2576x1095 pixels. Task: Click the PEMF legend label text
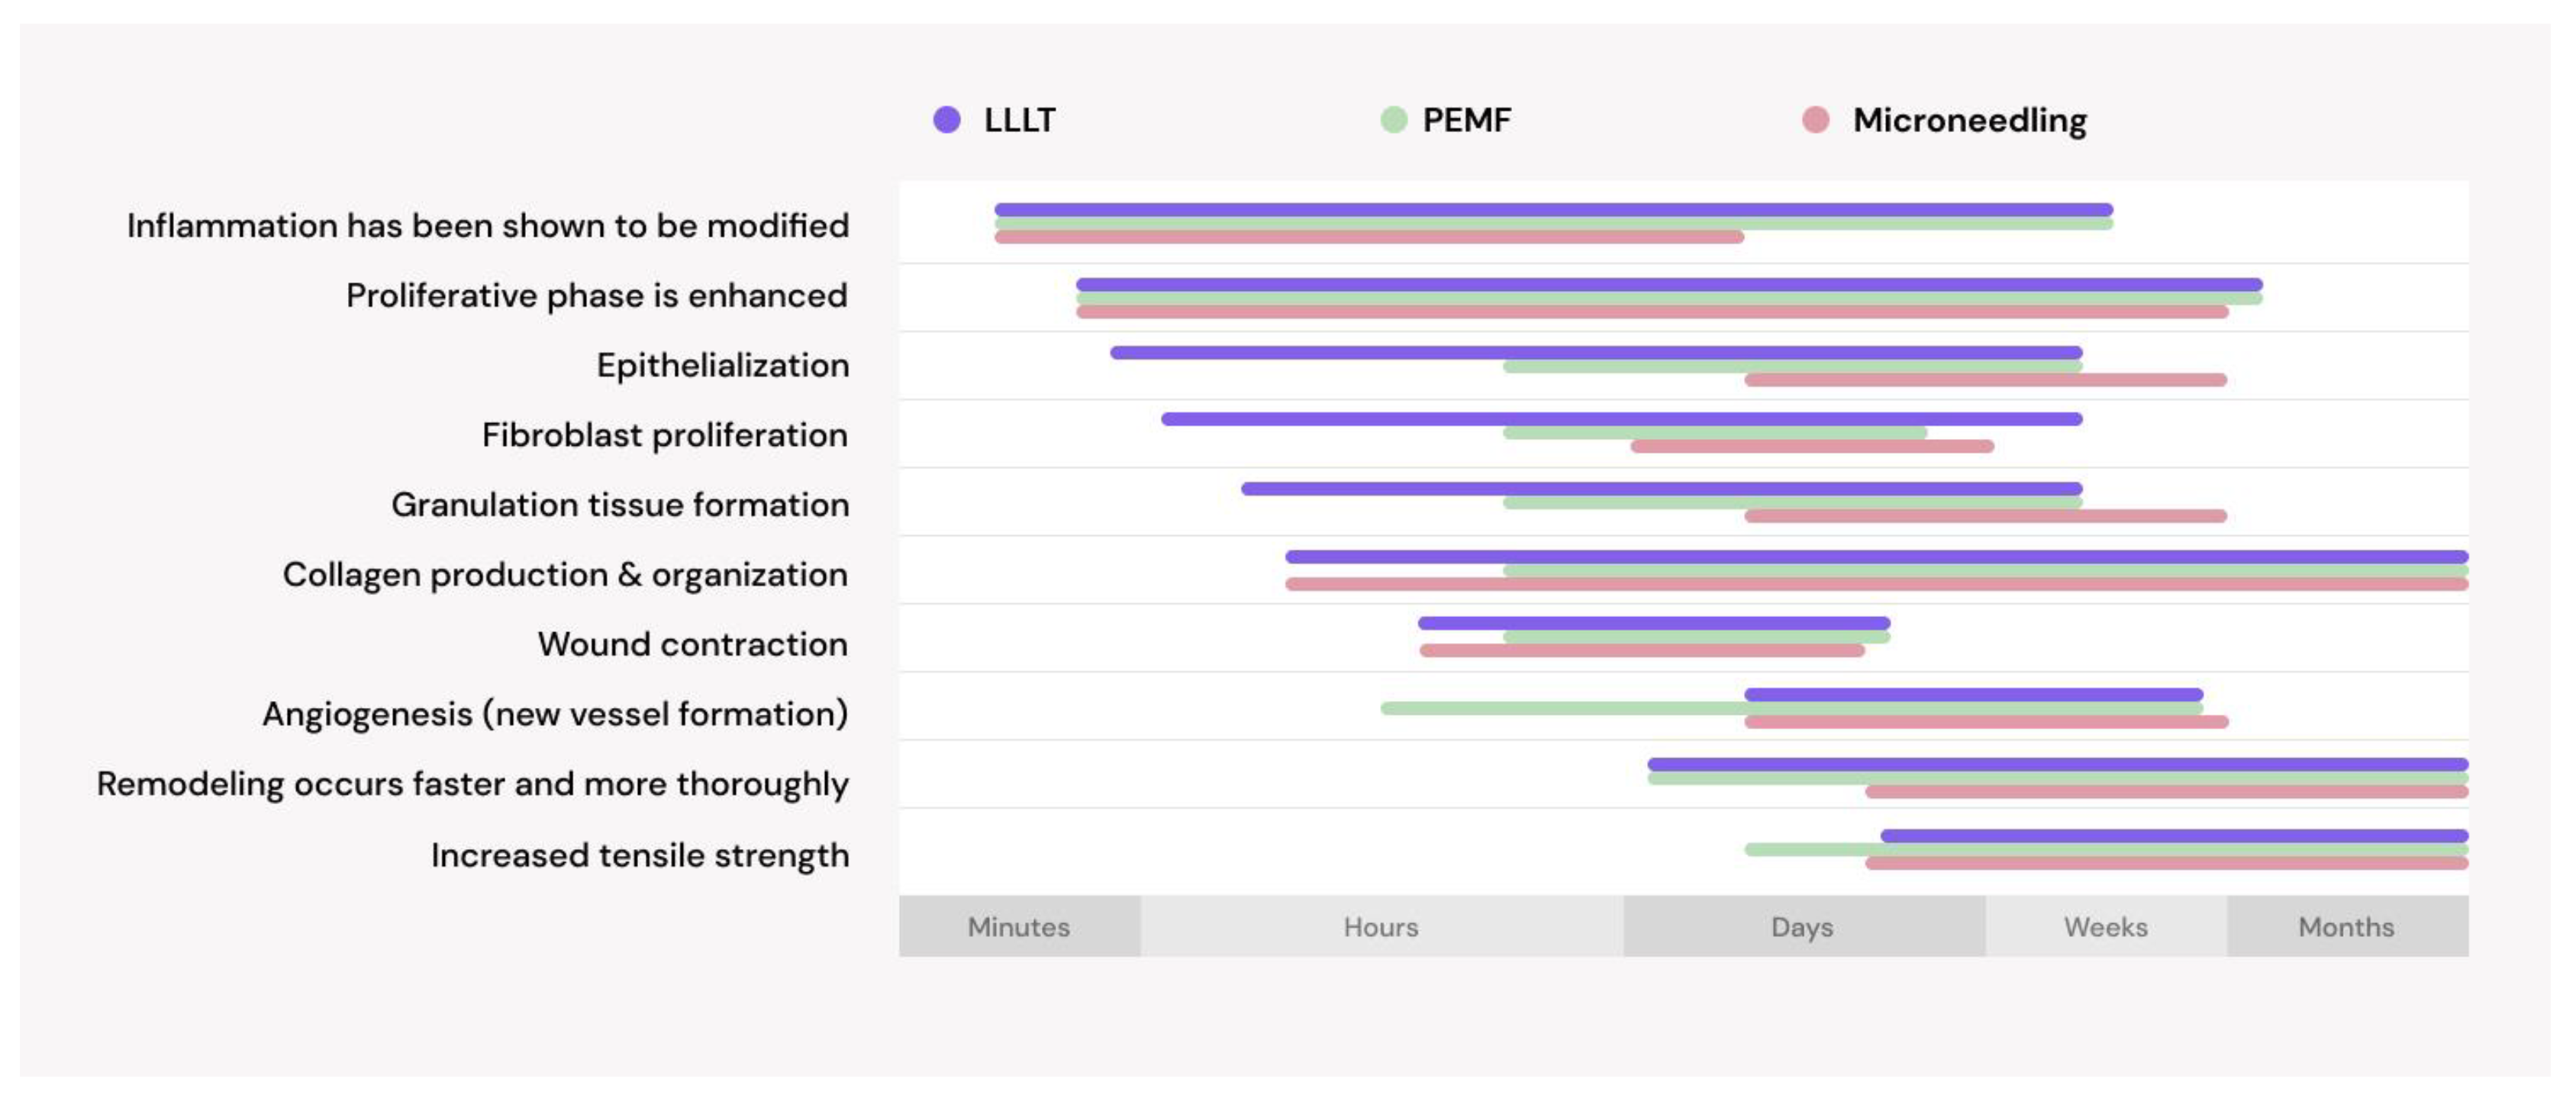pyautogui.click(x=1466, y=120)
